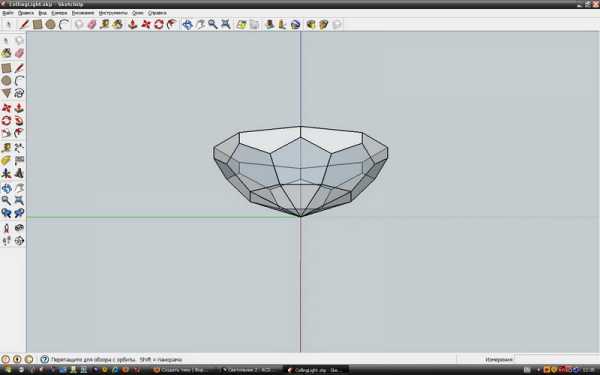Select the Freehand tool in the left palette
Viewport: 600px width, 375px height.
tap(19, 93)
